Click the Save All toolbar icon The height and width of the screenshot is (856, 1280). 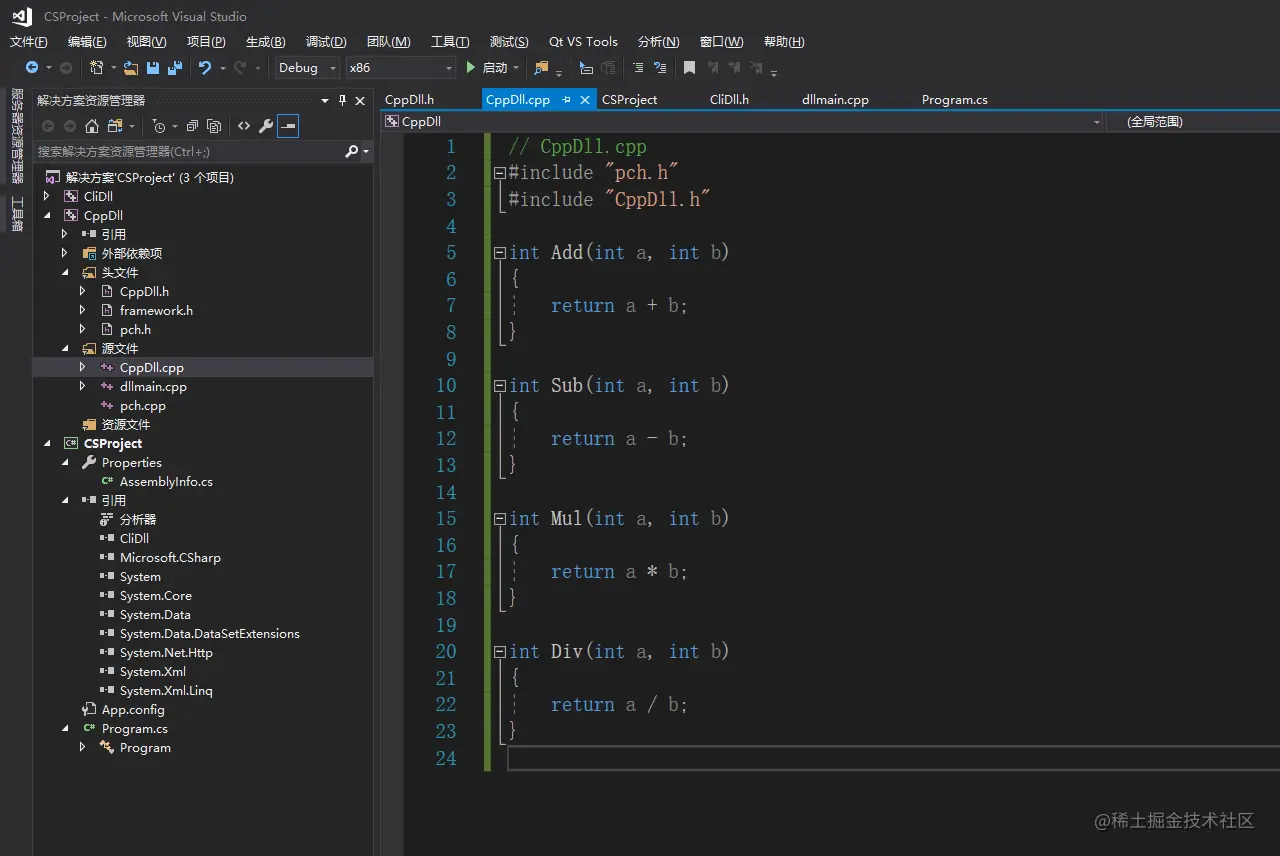175,68
